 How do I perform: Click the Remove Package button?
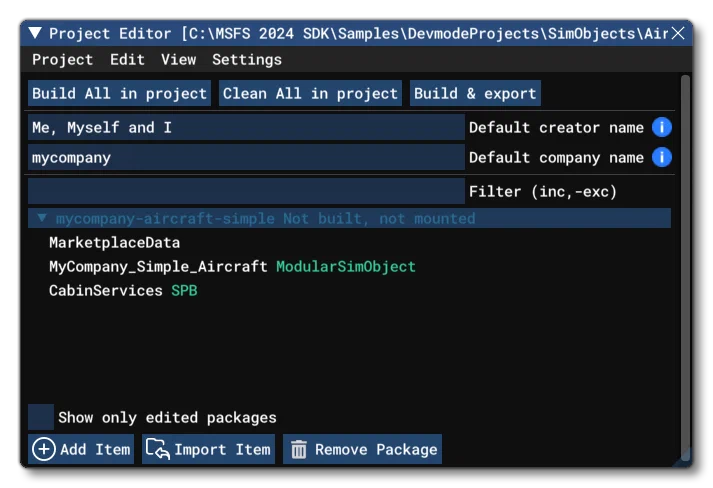coord(362,449)
